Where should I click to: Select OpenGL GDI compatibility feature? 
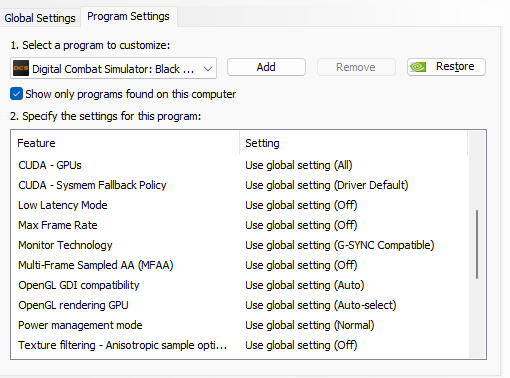(x=79, y=285)
